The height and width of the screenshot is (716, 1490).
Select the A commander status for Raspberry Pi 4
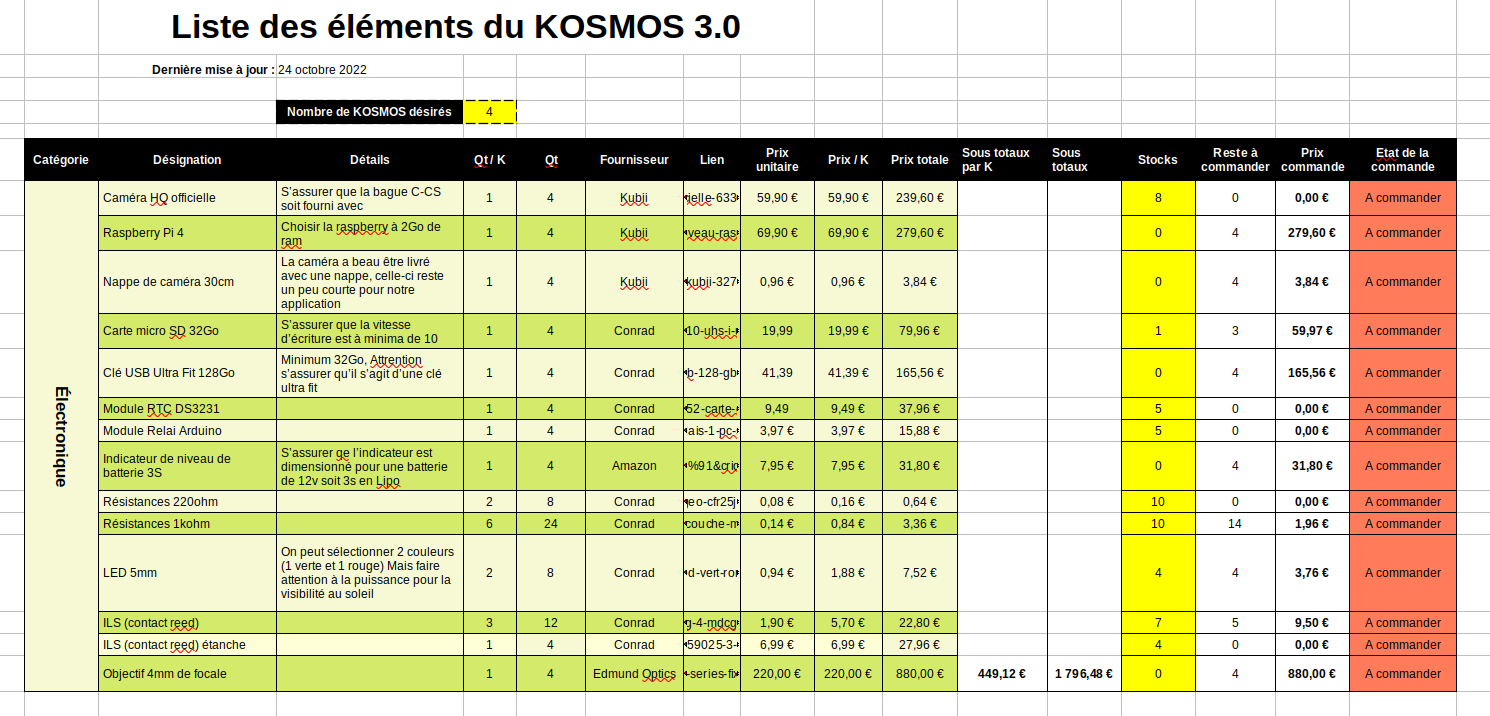[1403, 233]
